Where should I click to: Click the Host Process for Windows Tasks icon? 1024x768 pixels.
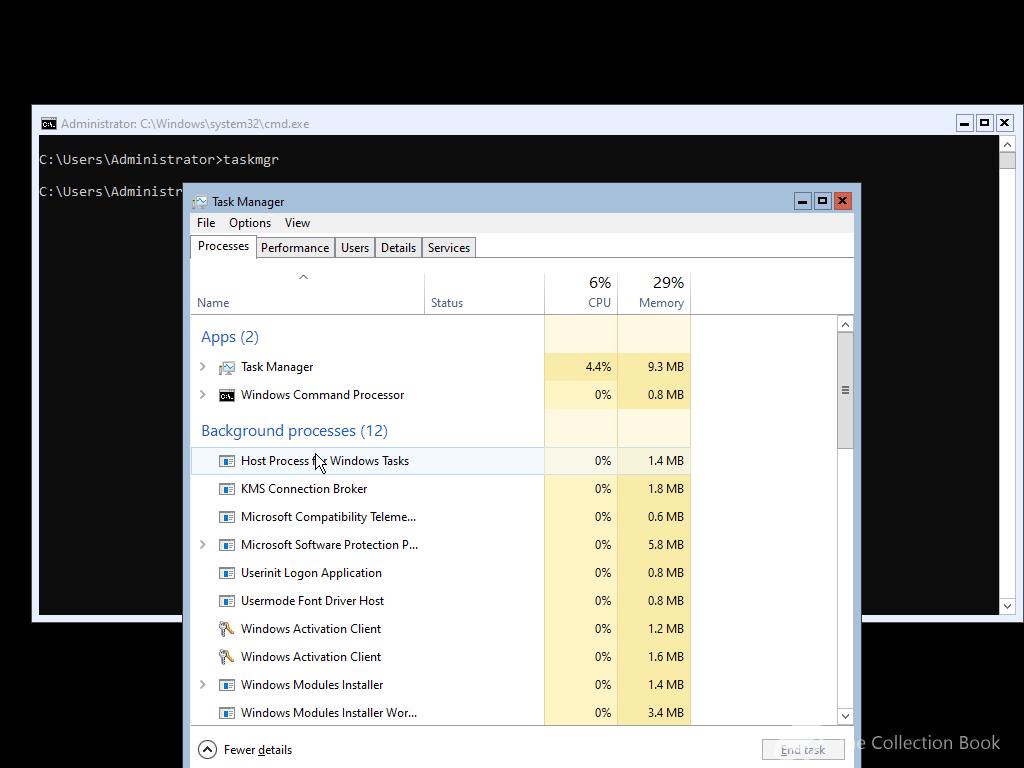(227, 461)
